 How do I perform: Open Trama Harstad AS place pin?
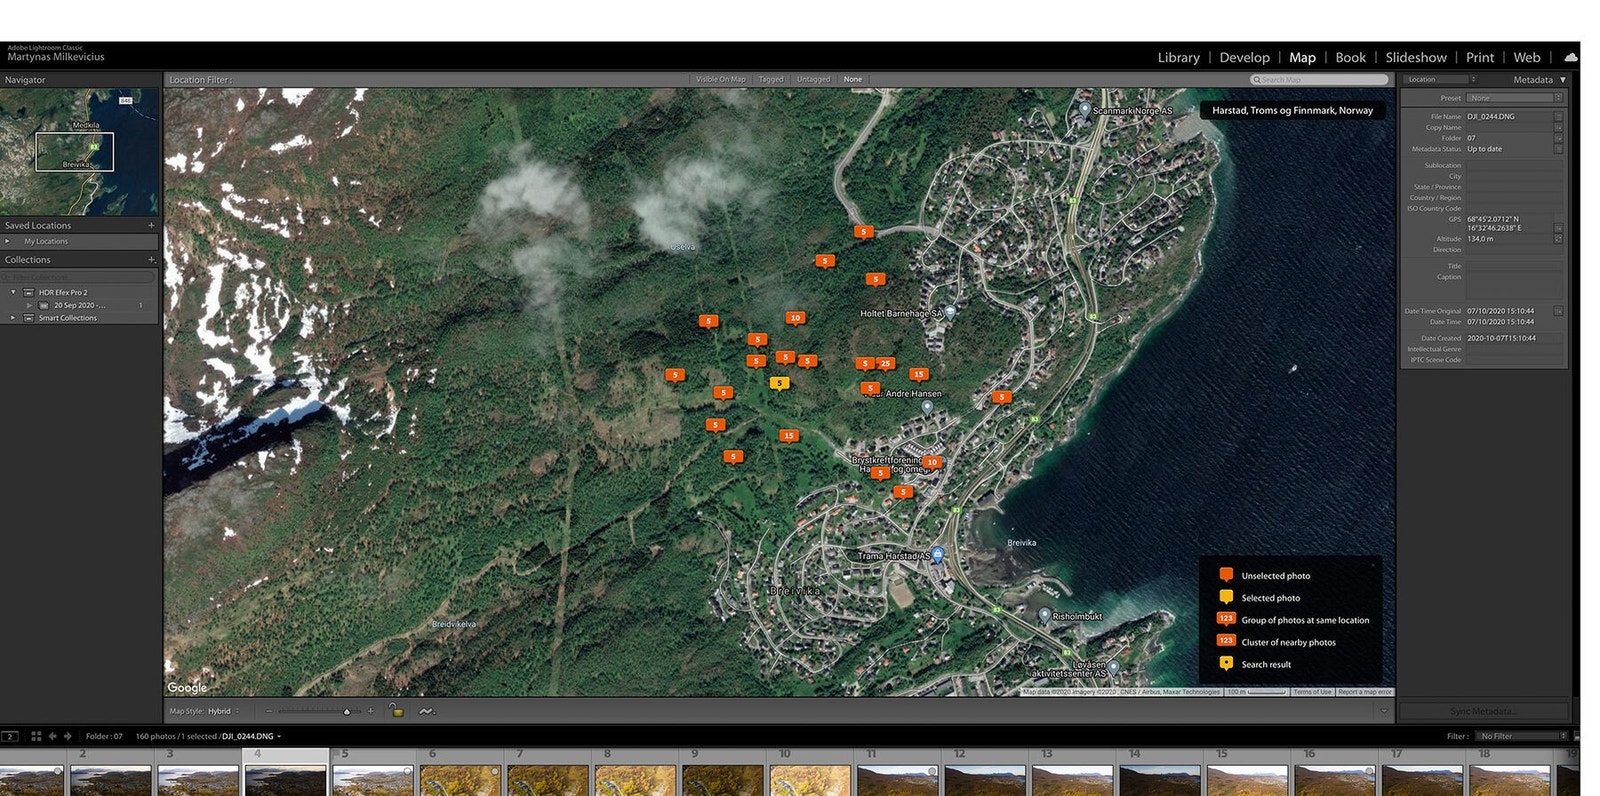click(x=937, y=555)
